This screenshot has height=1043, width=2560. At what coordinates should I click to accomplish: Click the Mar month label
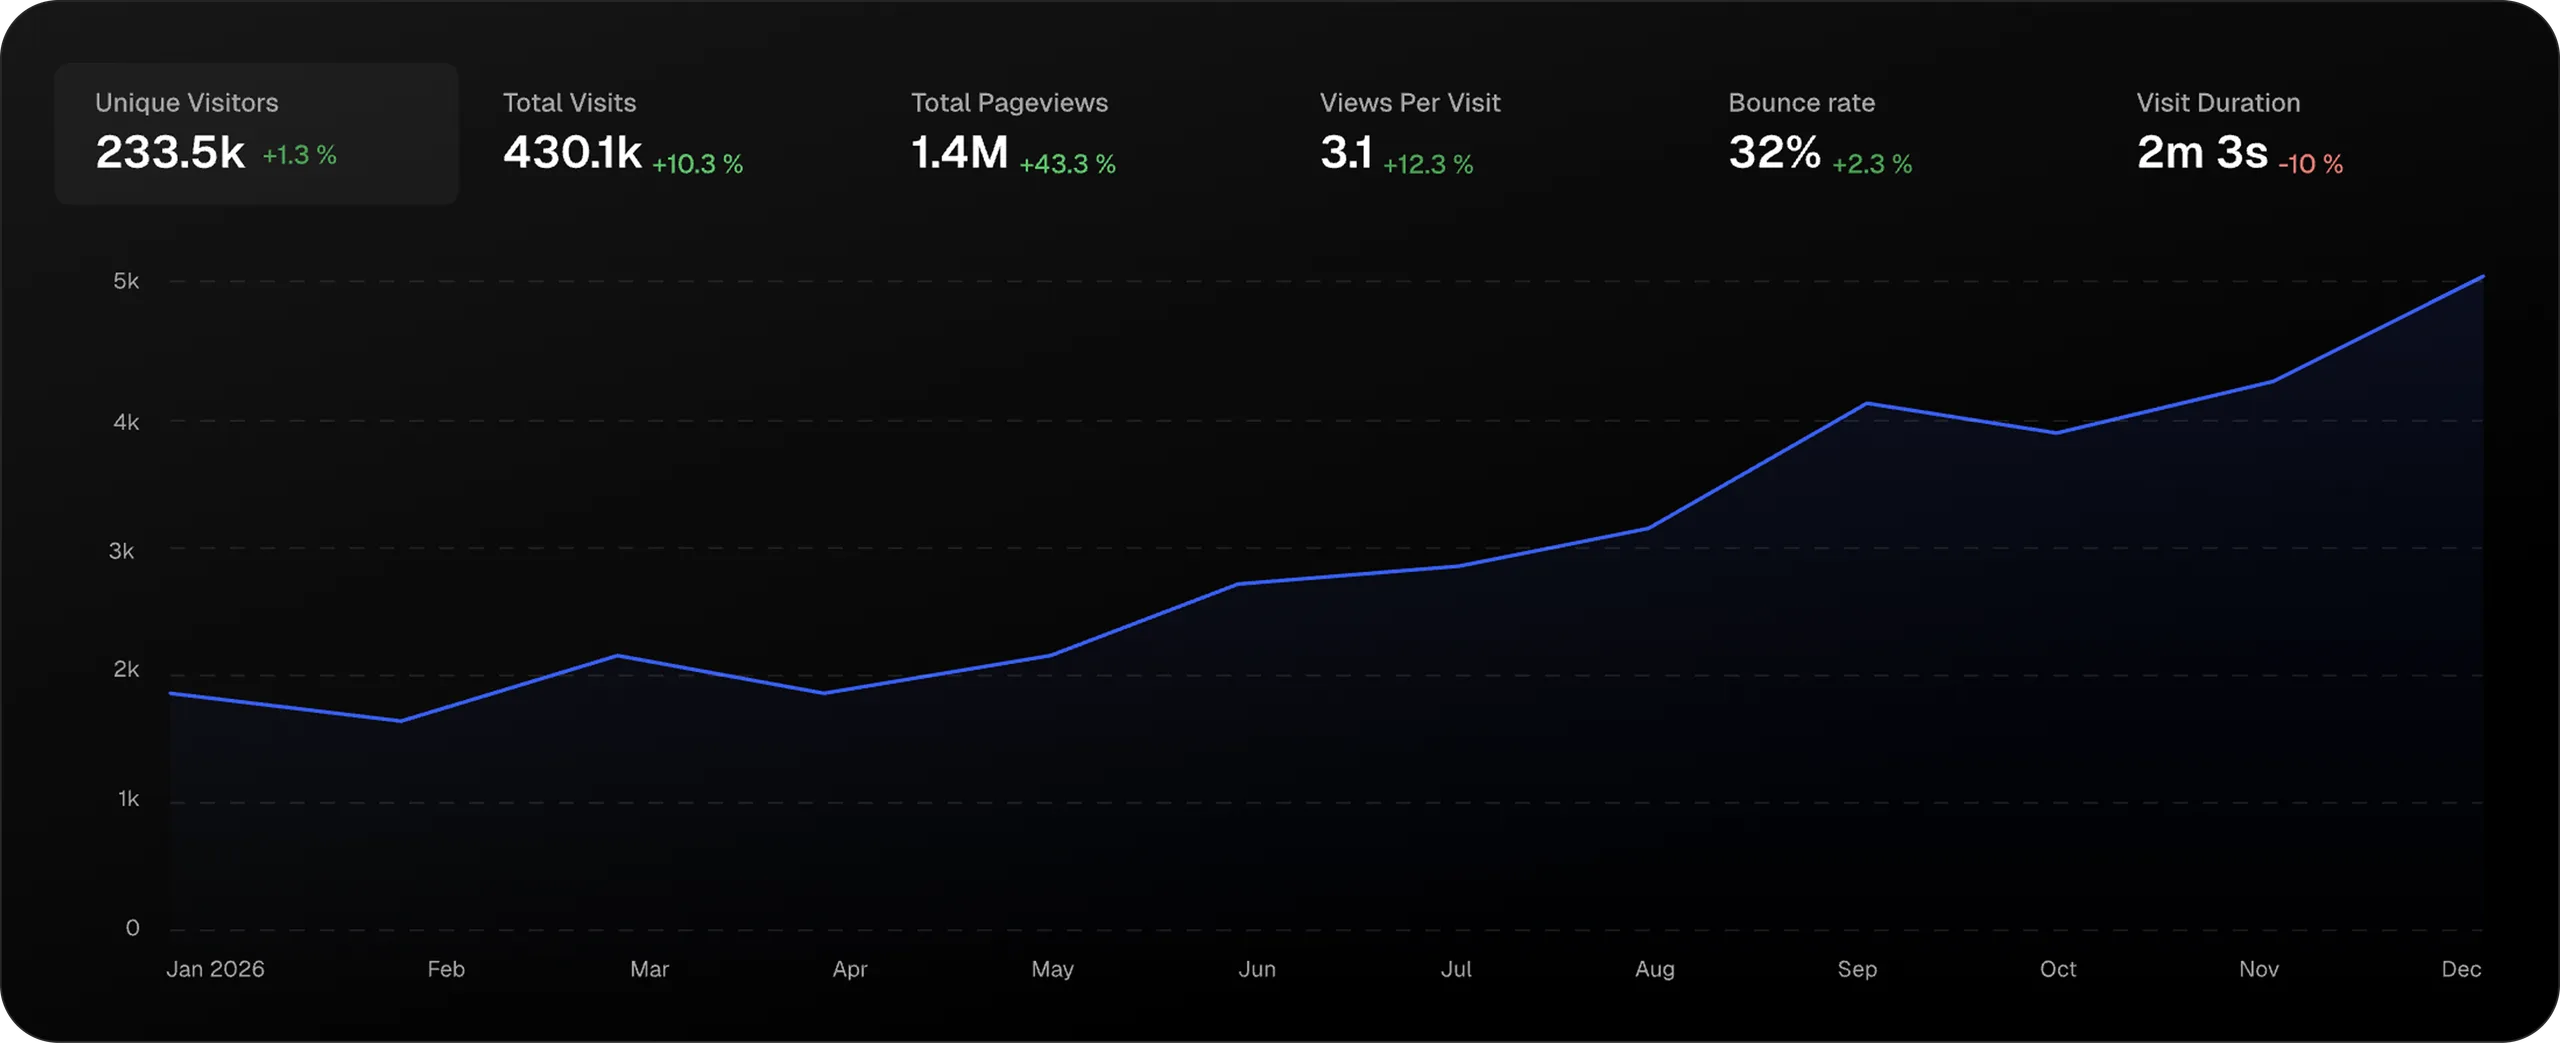coord(649,969)
